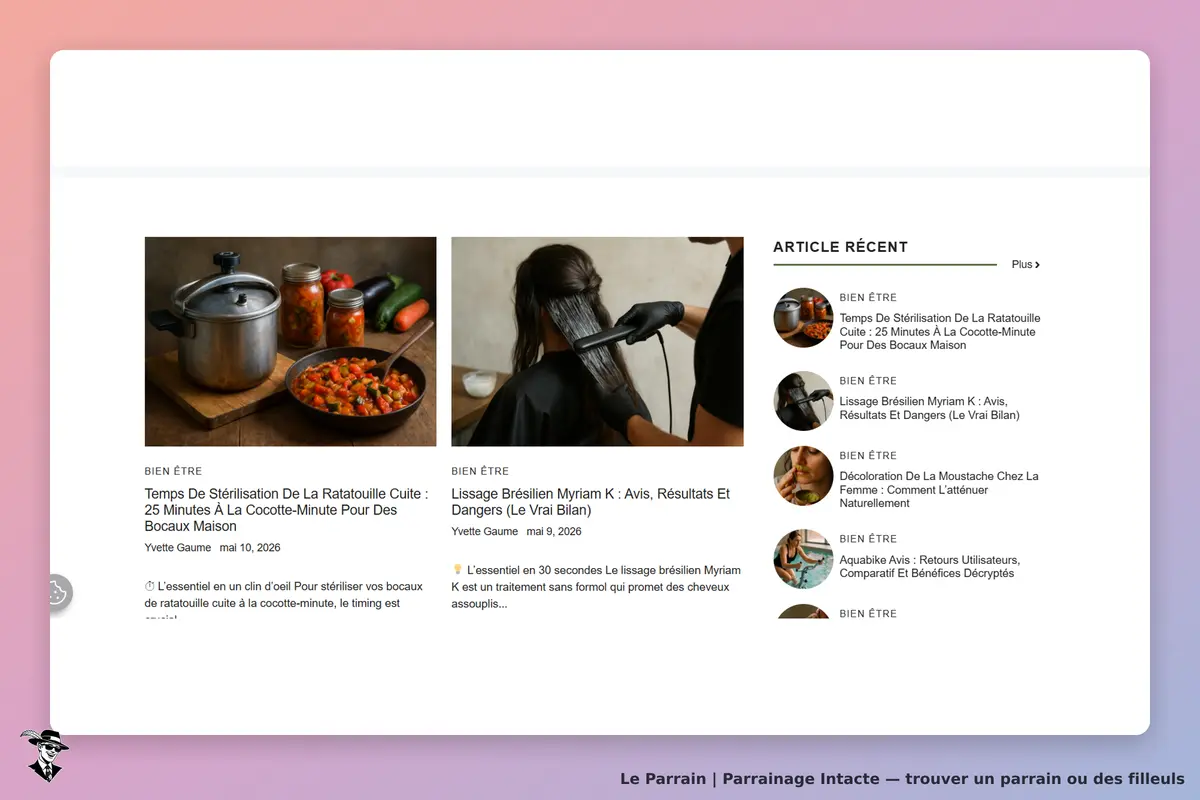Image resolution: width=1200 pixels, height=800 pixels.
Task: Open sidebar link 'Aquabike Avis : Retours Utilisateurs'
Action: 930,566
